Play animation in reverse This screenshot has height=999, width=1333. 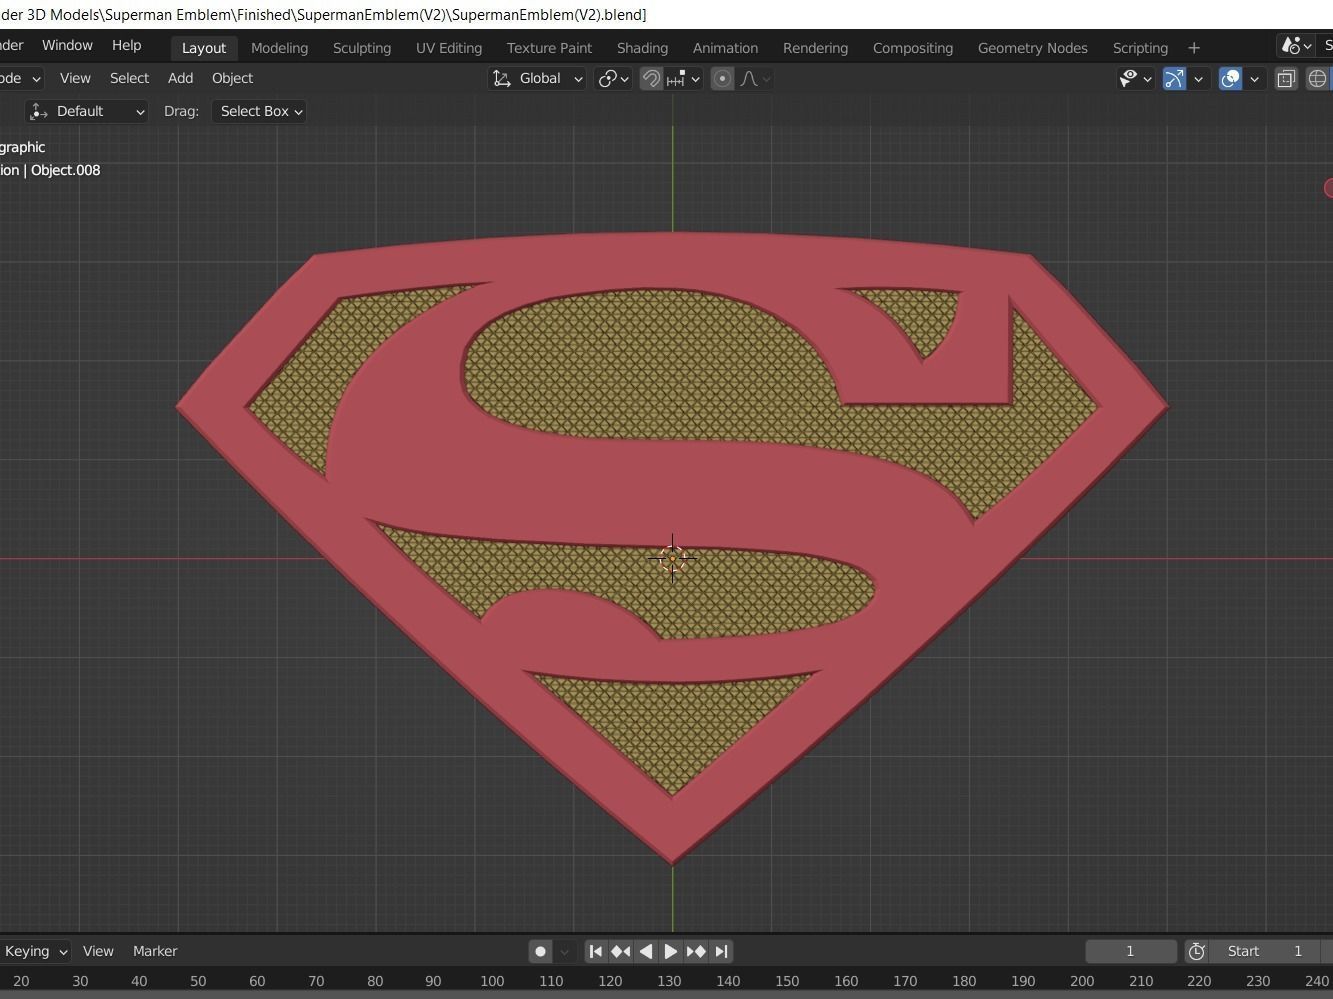coord(646,951)
